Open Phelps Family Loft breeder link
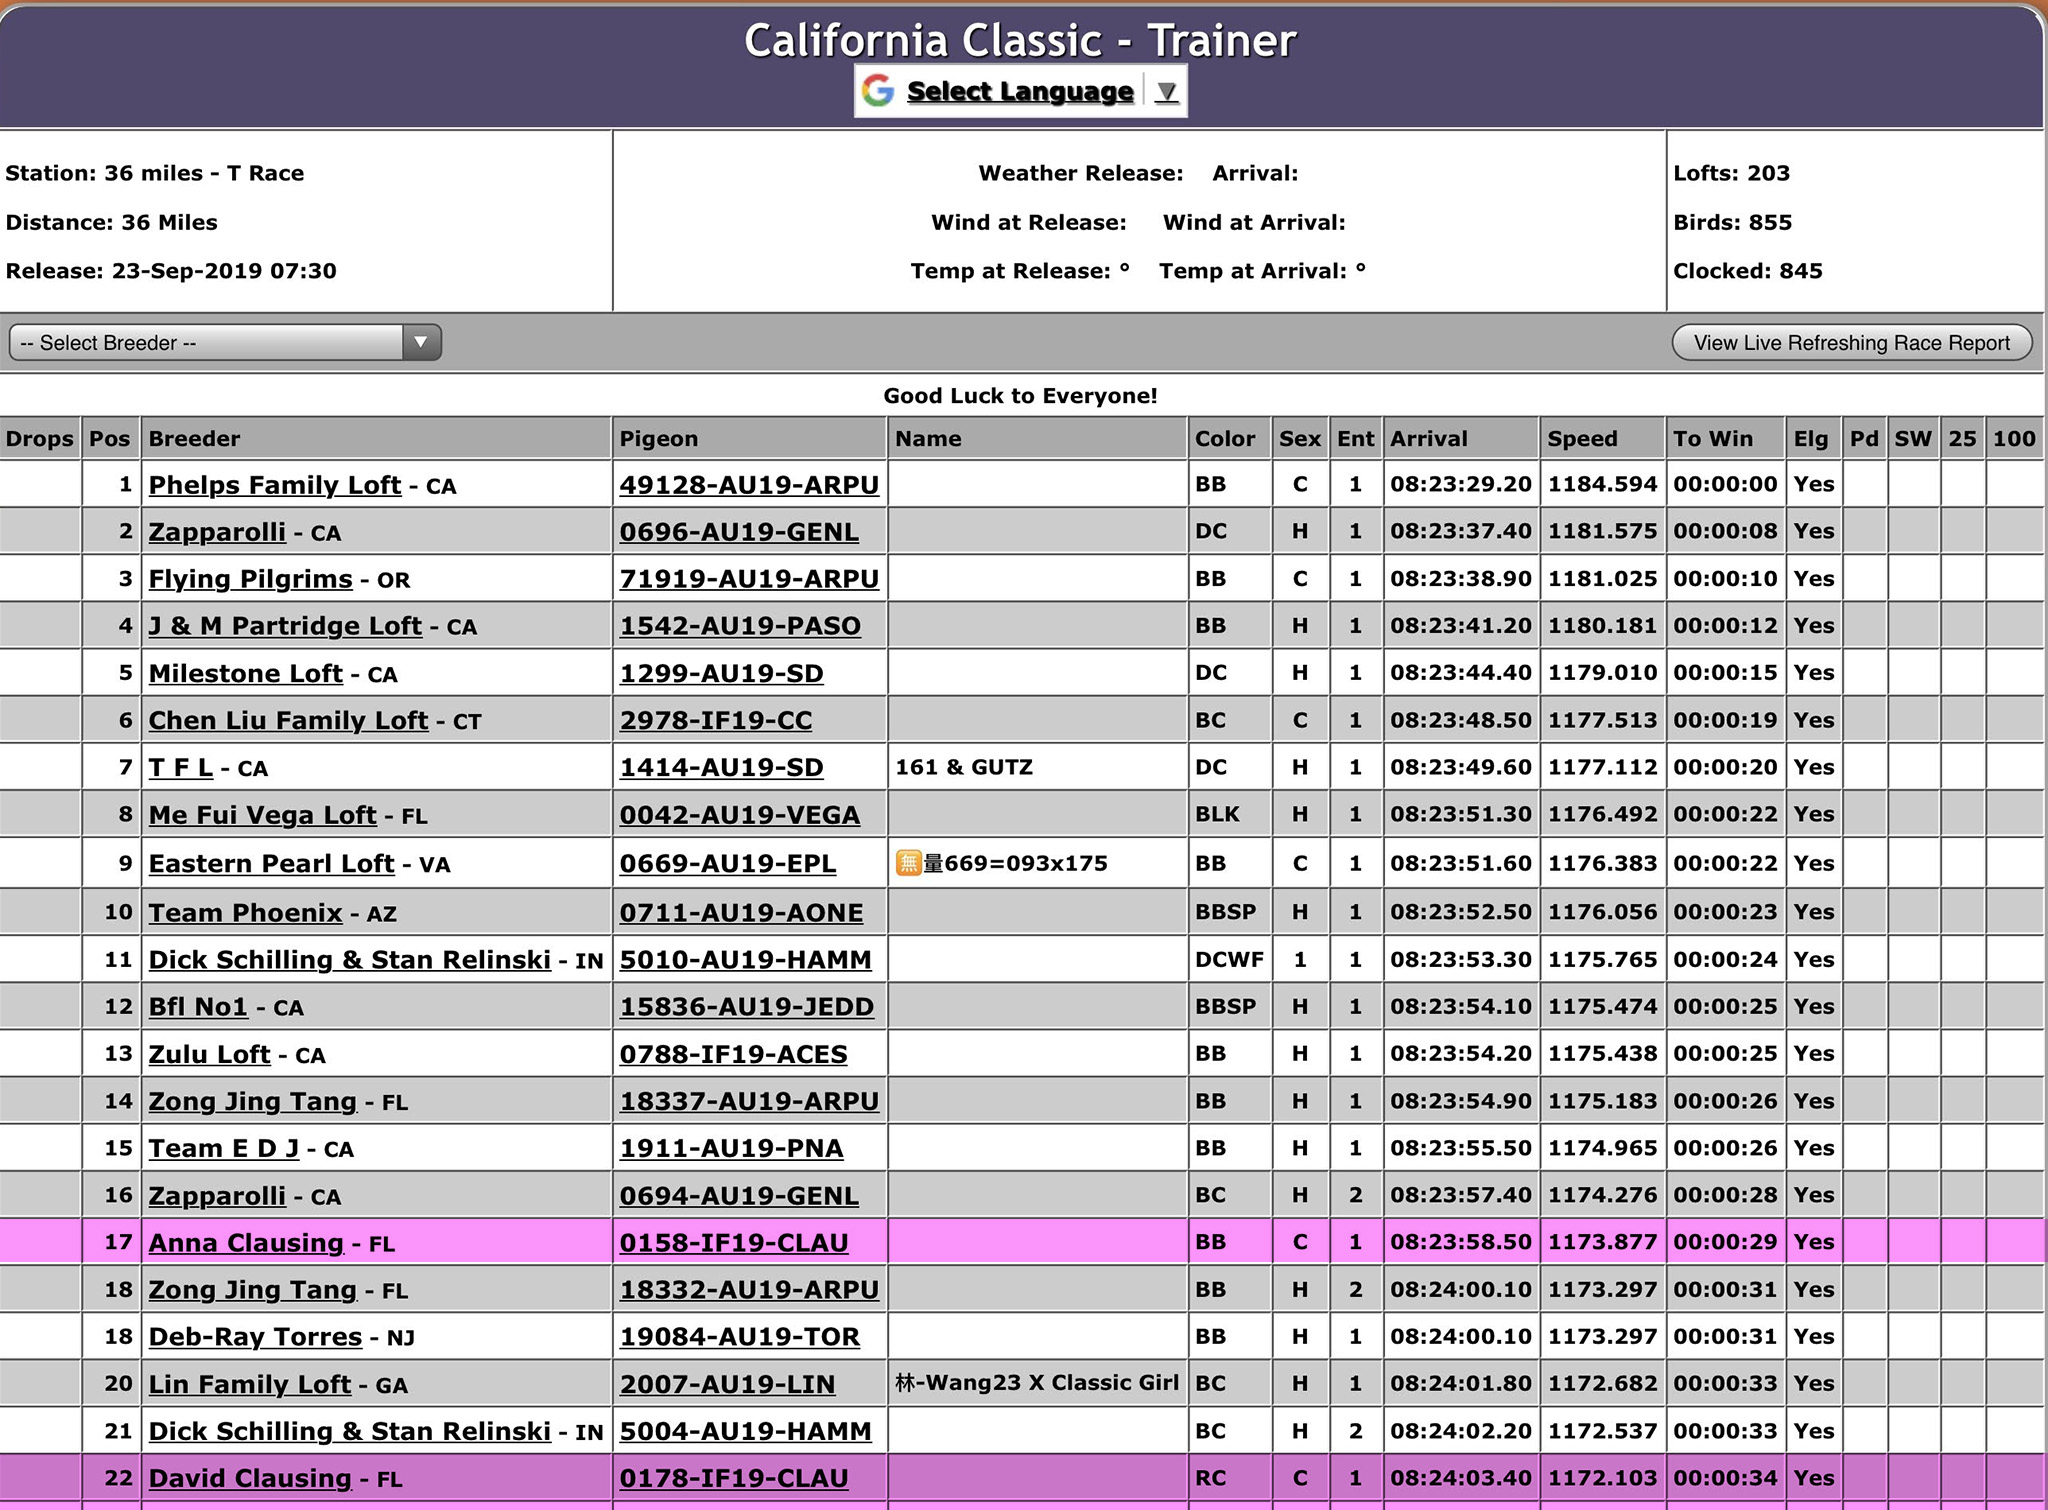2048x1510 pixels. click(274, 485)
